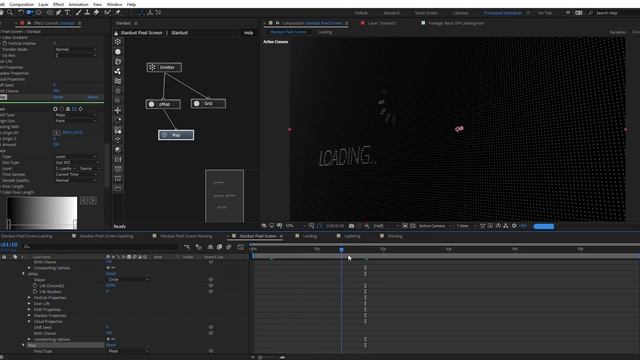Click the previous gradient preset arrow

click(84, 200)
